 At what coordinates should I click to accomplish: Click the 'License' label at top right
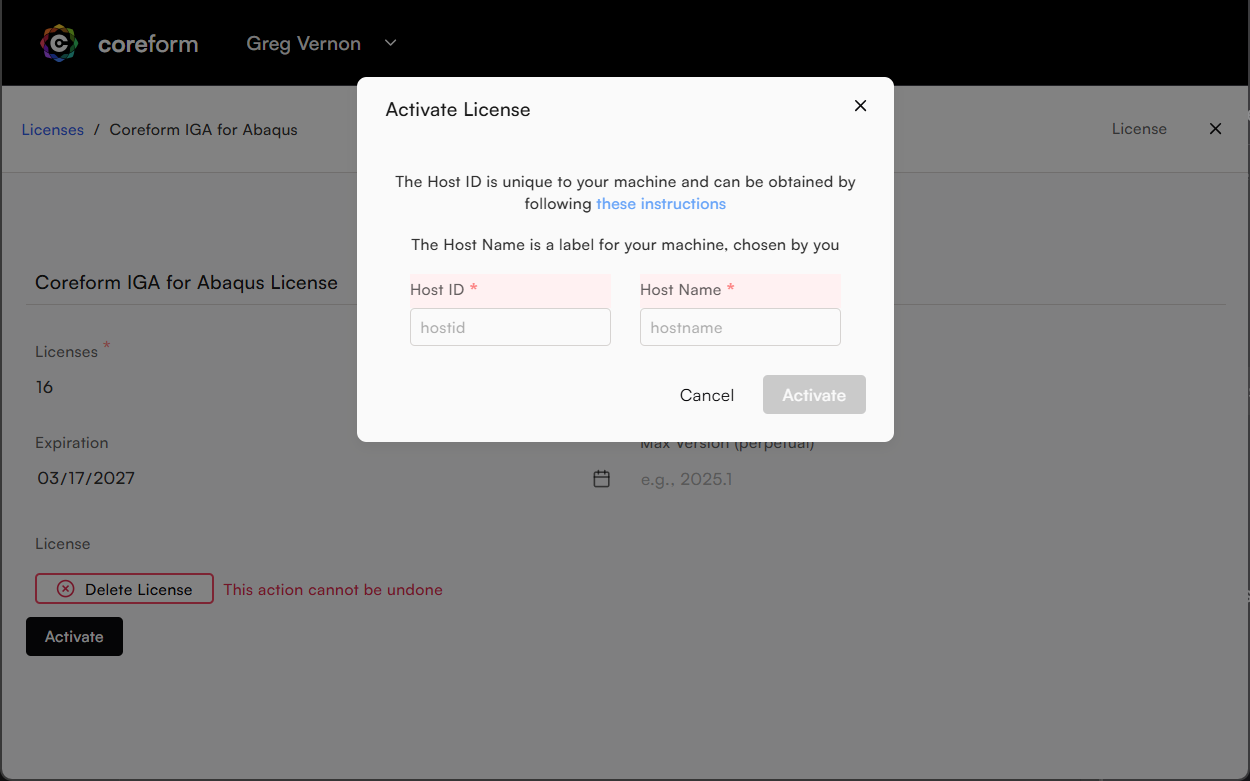[x=1139, y=129]
